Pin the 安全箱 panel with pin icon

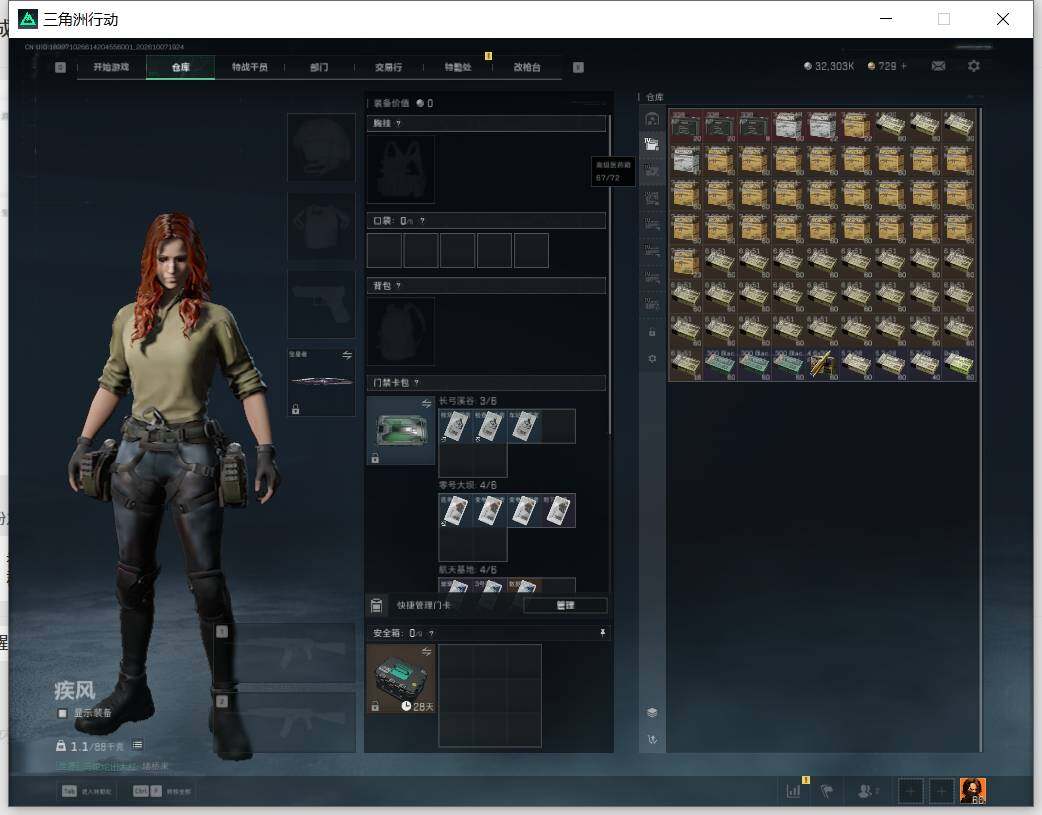603,633
